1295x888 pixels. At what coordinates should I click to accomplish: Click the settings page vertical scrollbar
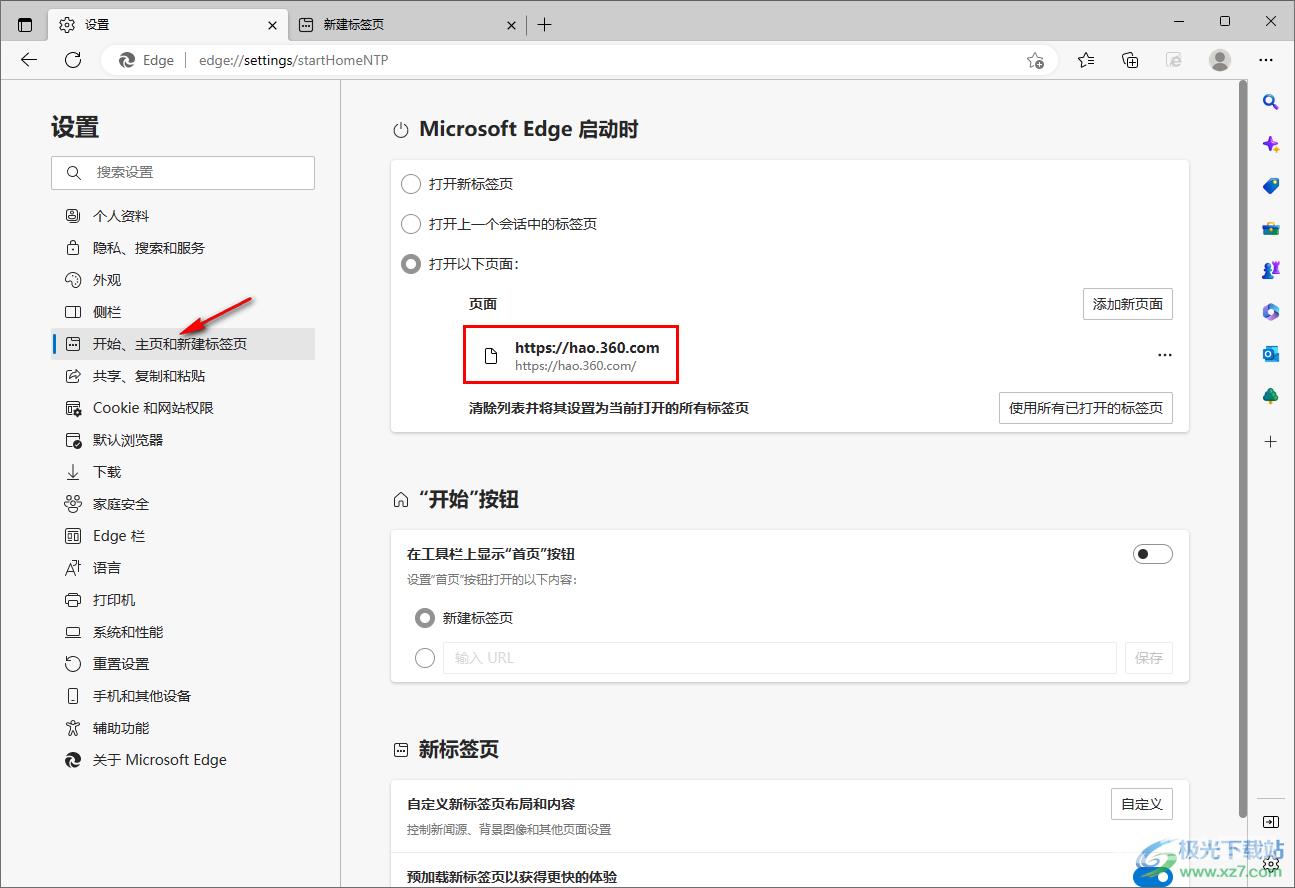[x=1243, y=450]
